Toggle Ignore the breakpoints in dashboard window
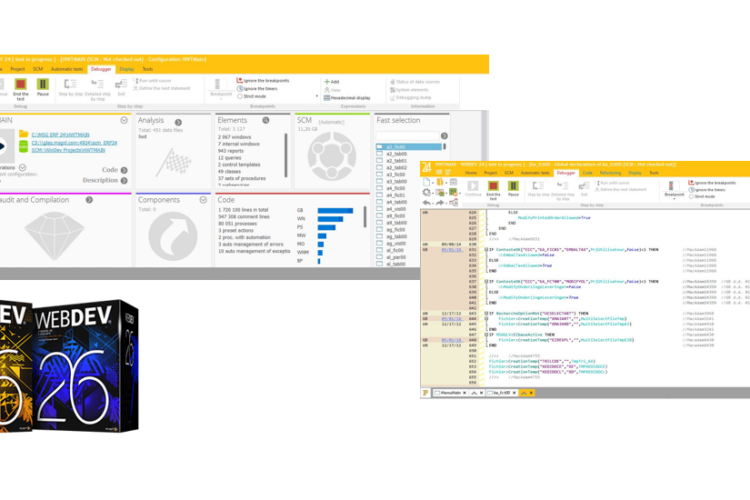Screen dimensions: 750x500 pos(263,81)
